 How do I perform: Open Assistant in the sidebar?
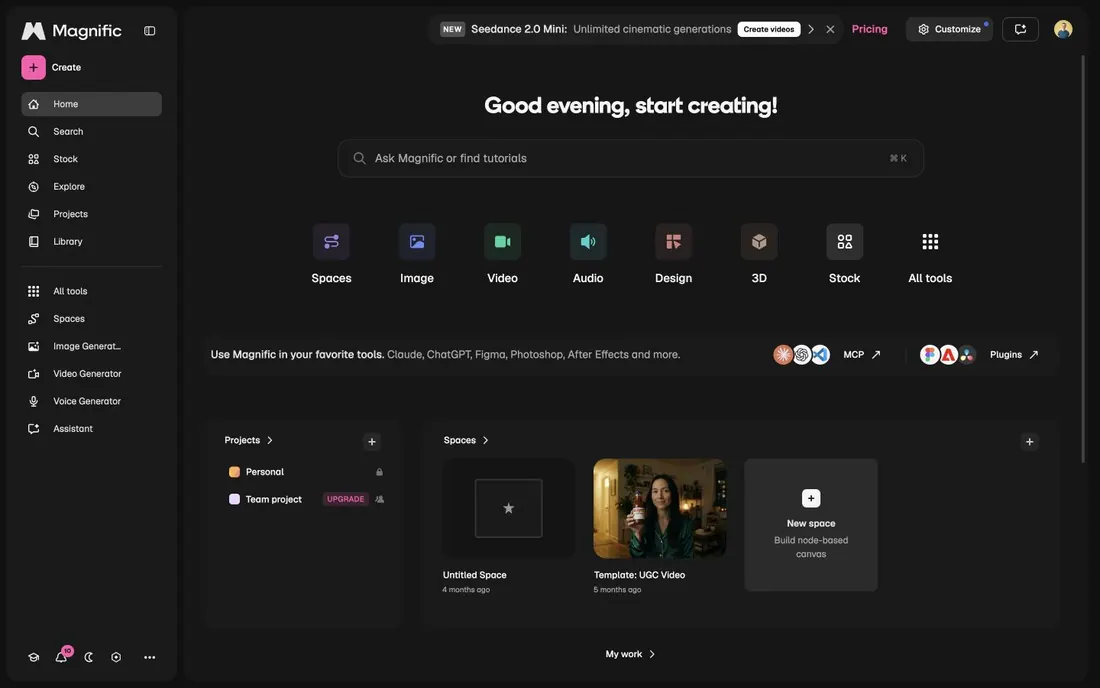coord(91,429)
